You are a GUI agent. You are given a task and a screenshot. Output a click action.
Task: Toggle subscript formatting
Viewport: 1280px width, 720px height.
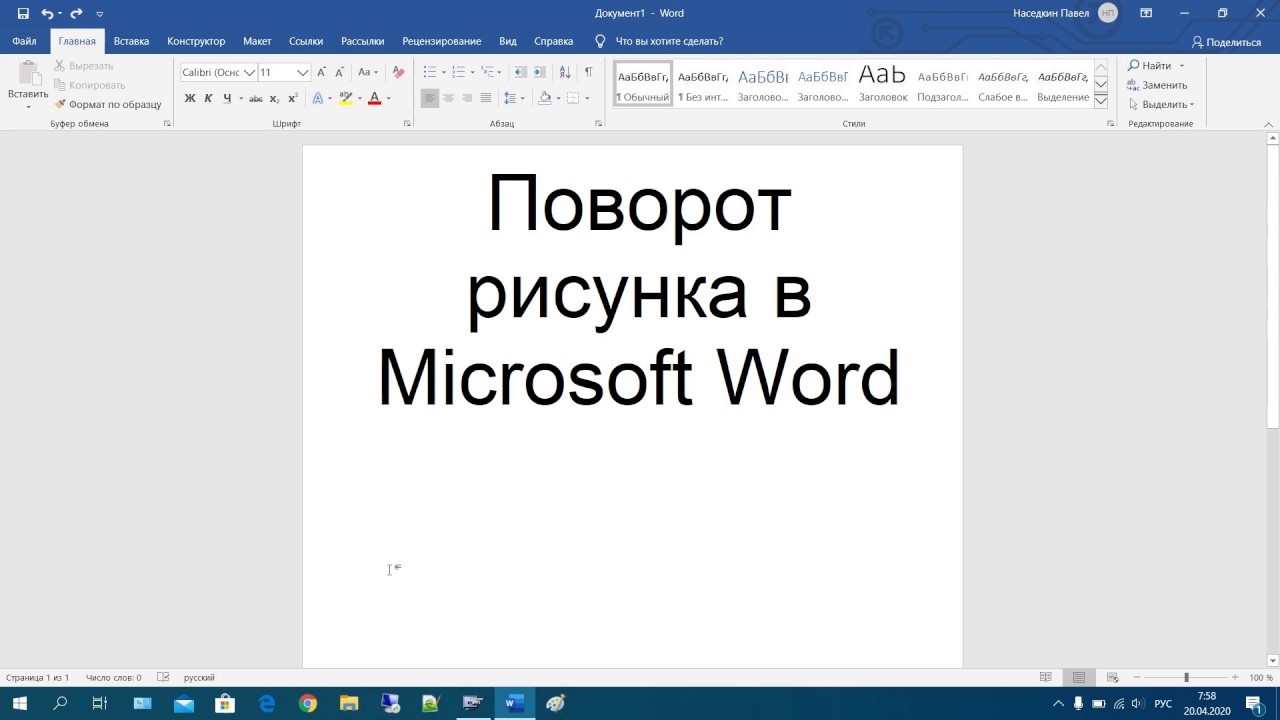click(x=274, y=98)
